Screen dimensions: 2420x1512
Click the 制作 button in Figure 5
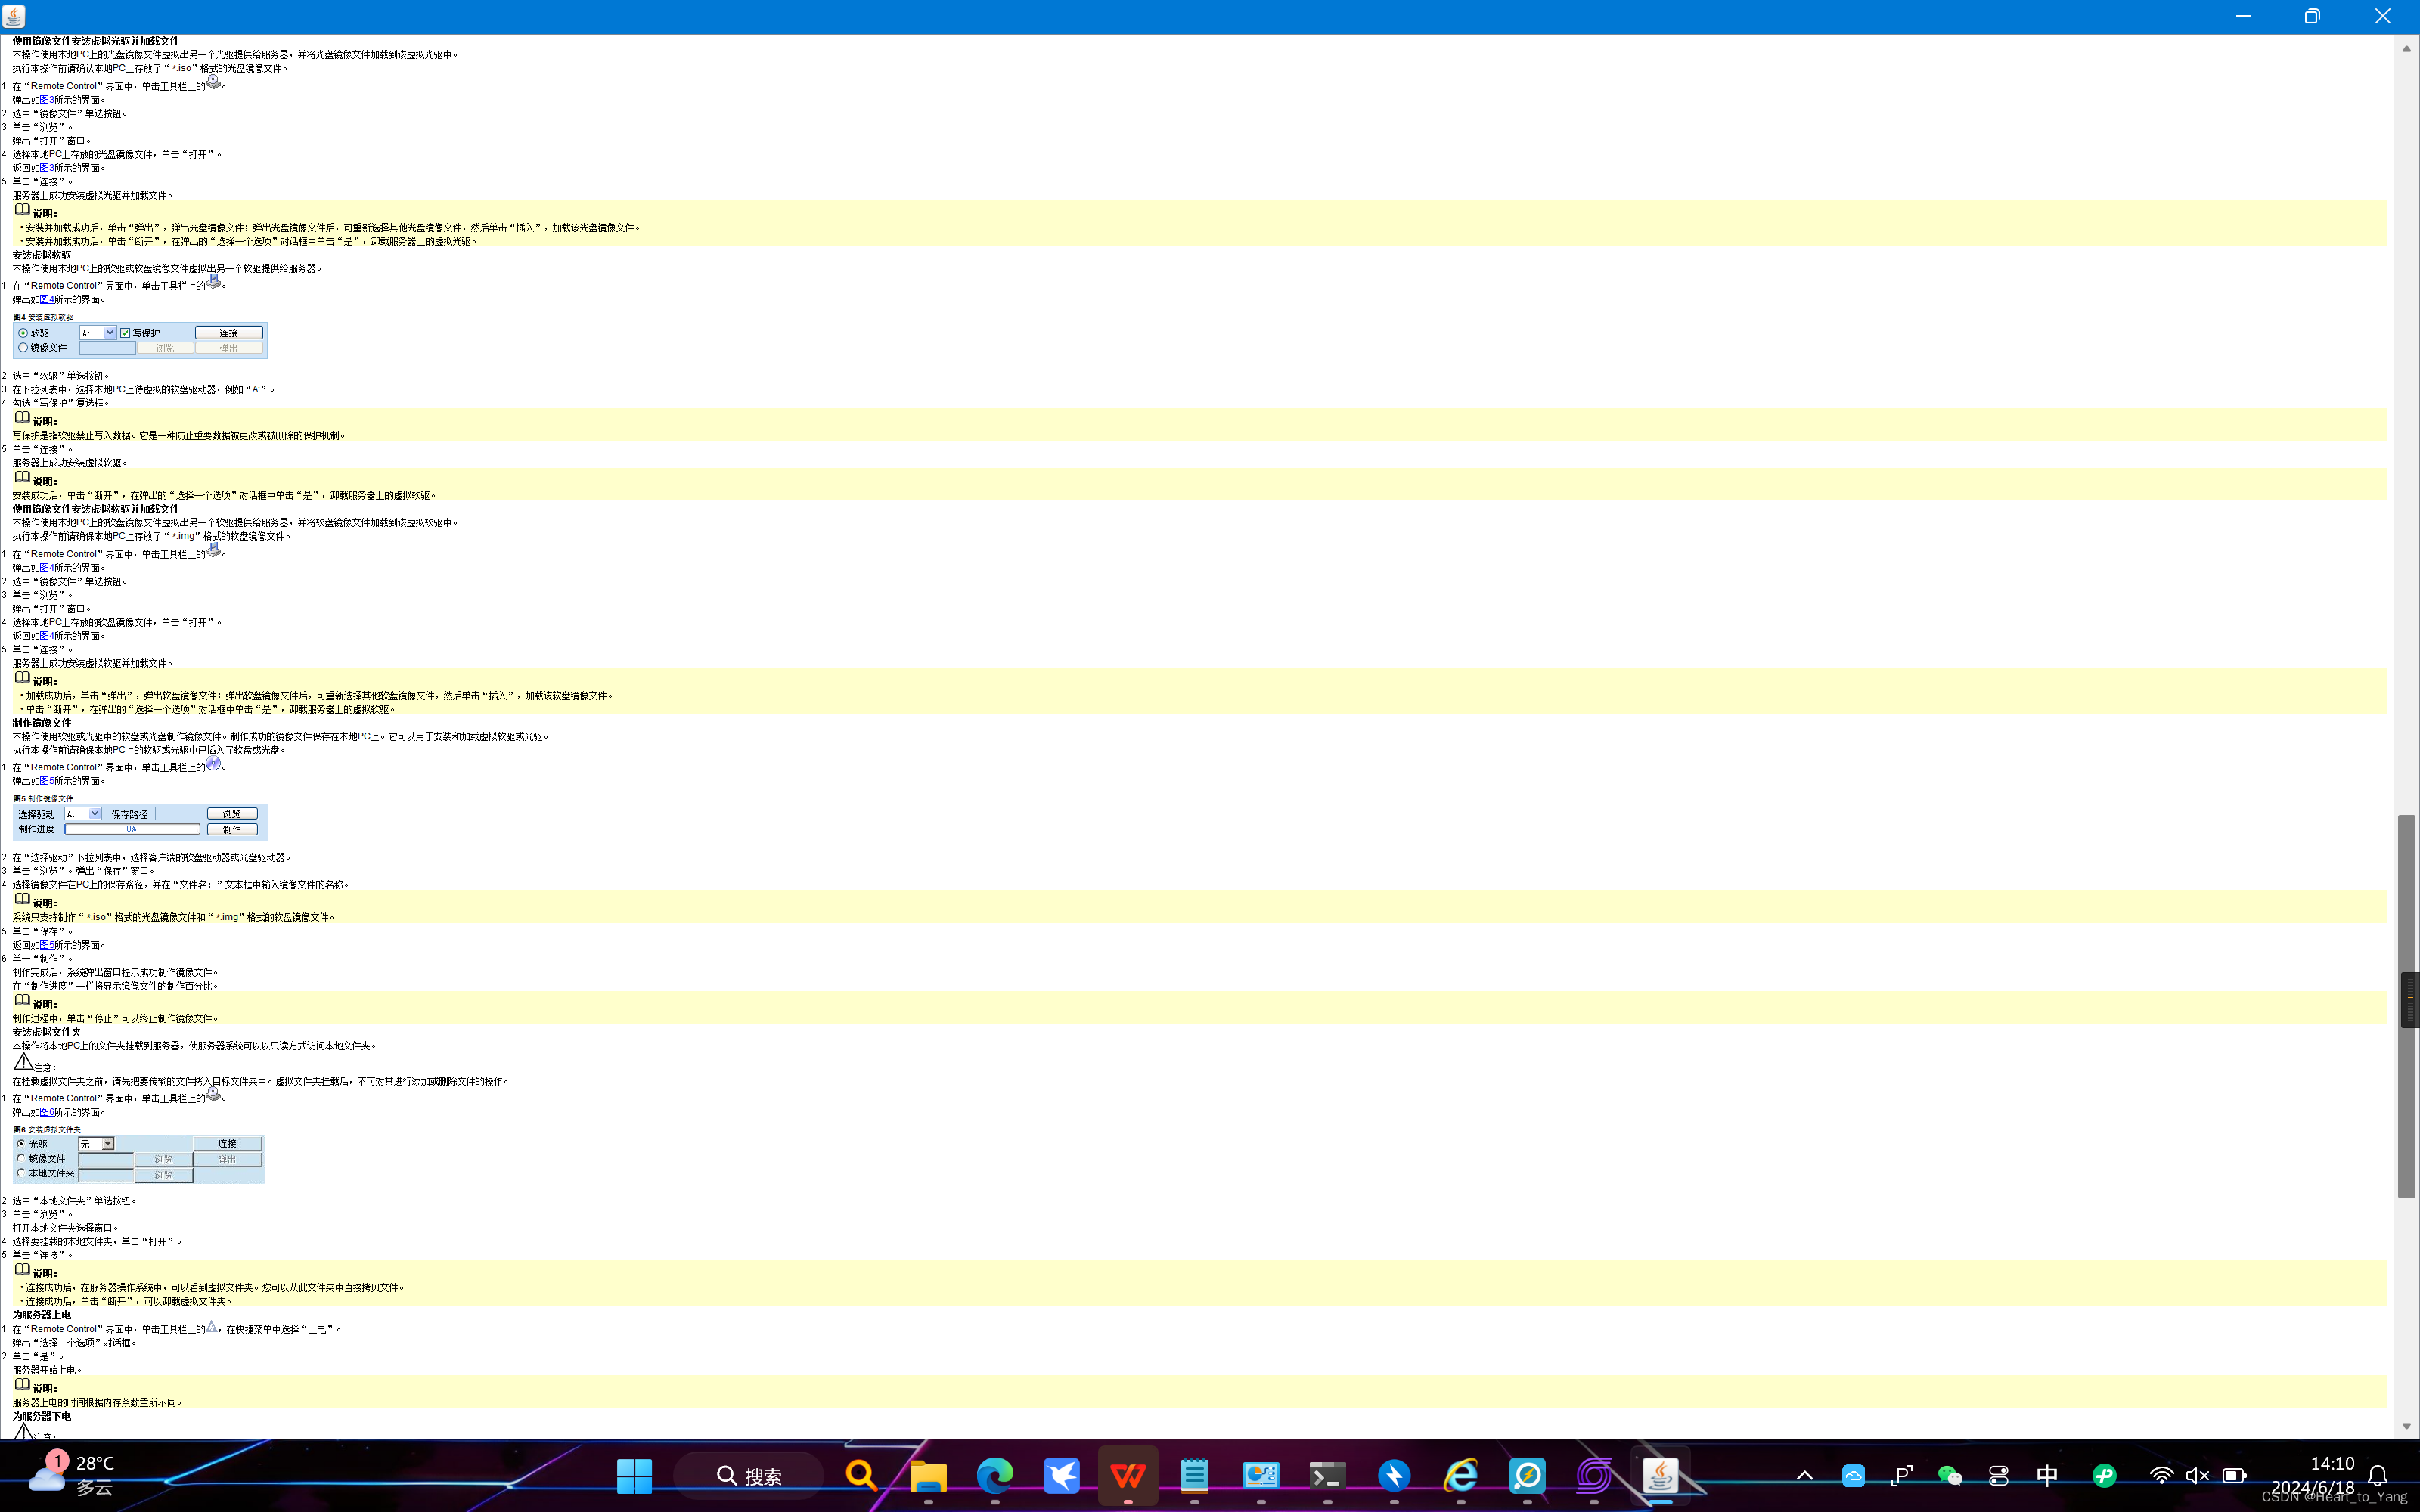coord(232,830)
